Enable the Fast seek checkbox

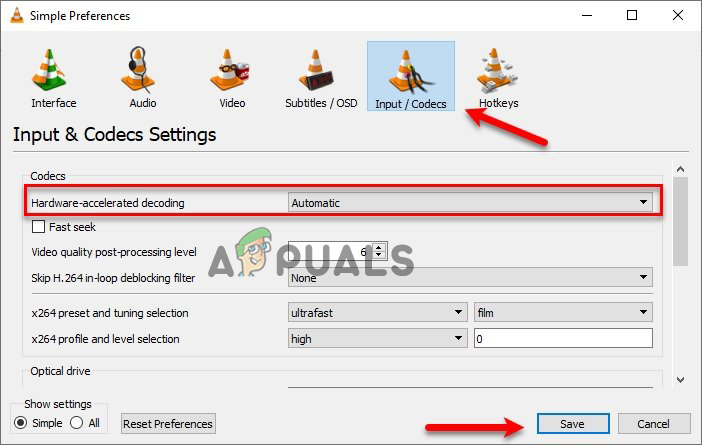[x=39, y=227]
